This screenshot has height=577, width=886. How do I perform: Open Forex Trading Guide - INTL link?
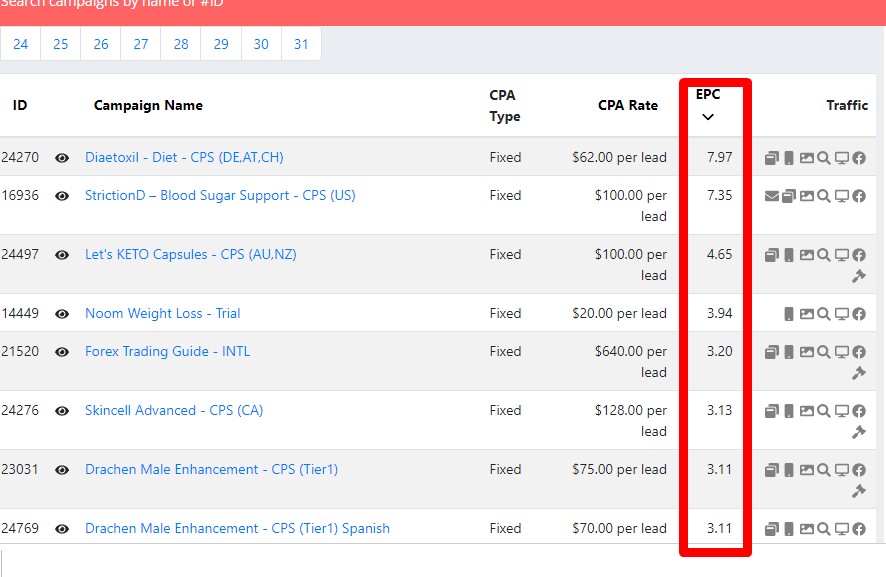[167, 352]
